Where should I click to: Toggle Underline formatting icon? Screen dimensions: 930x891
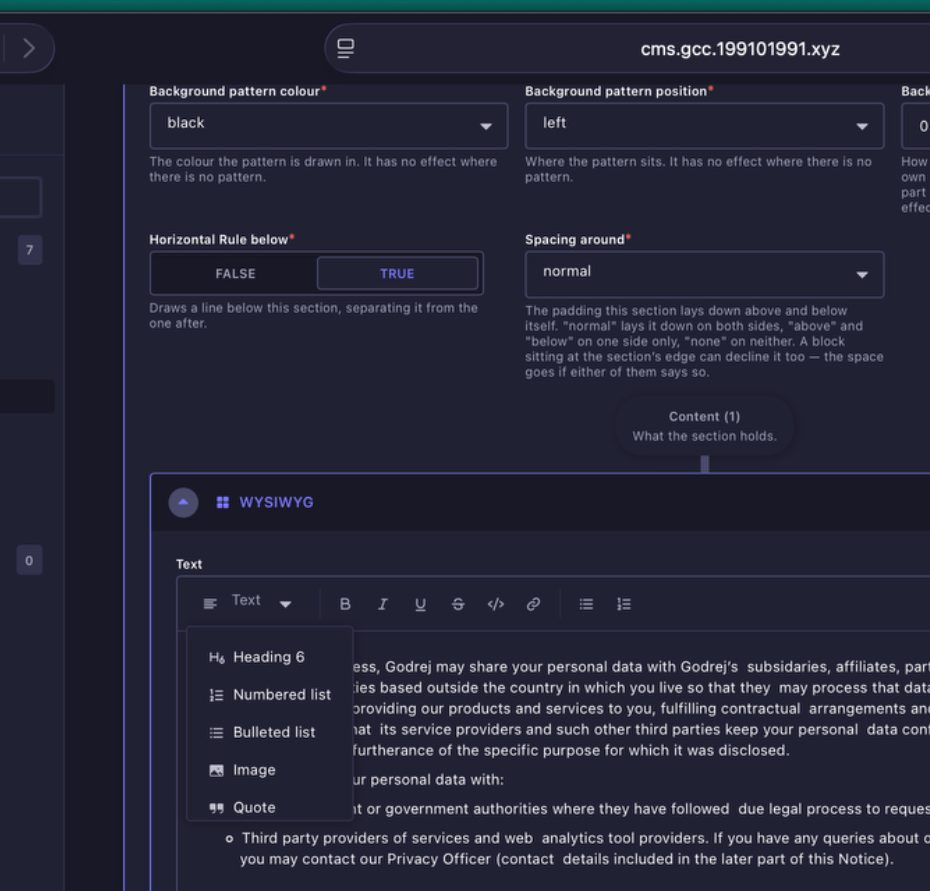(420, 604)
